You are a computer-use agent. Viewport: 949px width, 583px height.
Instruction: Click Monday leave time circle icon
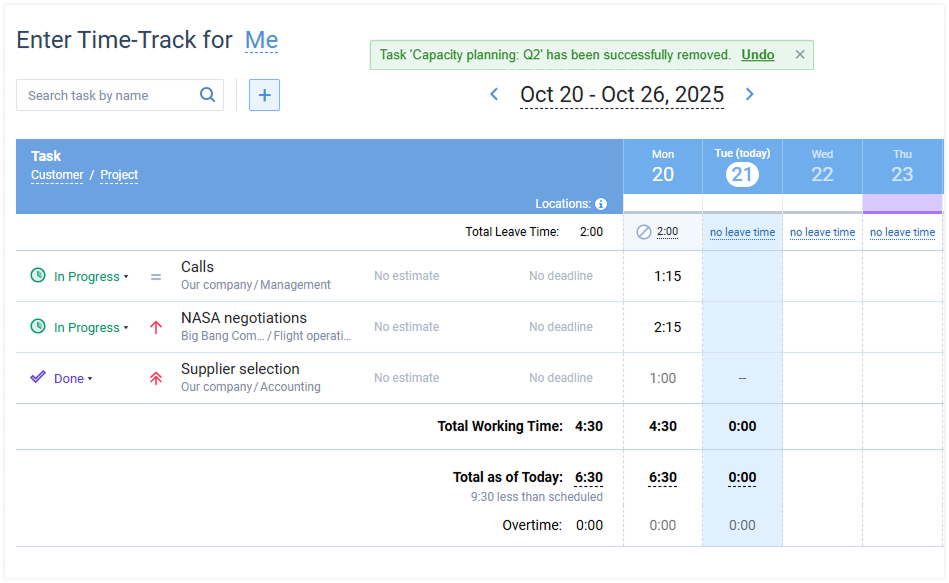coord(644,232)
